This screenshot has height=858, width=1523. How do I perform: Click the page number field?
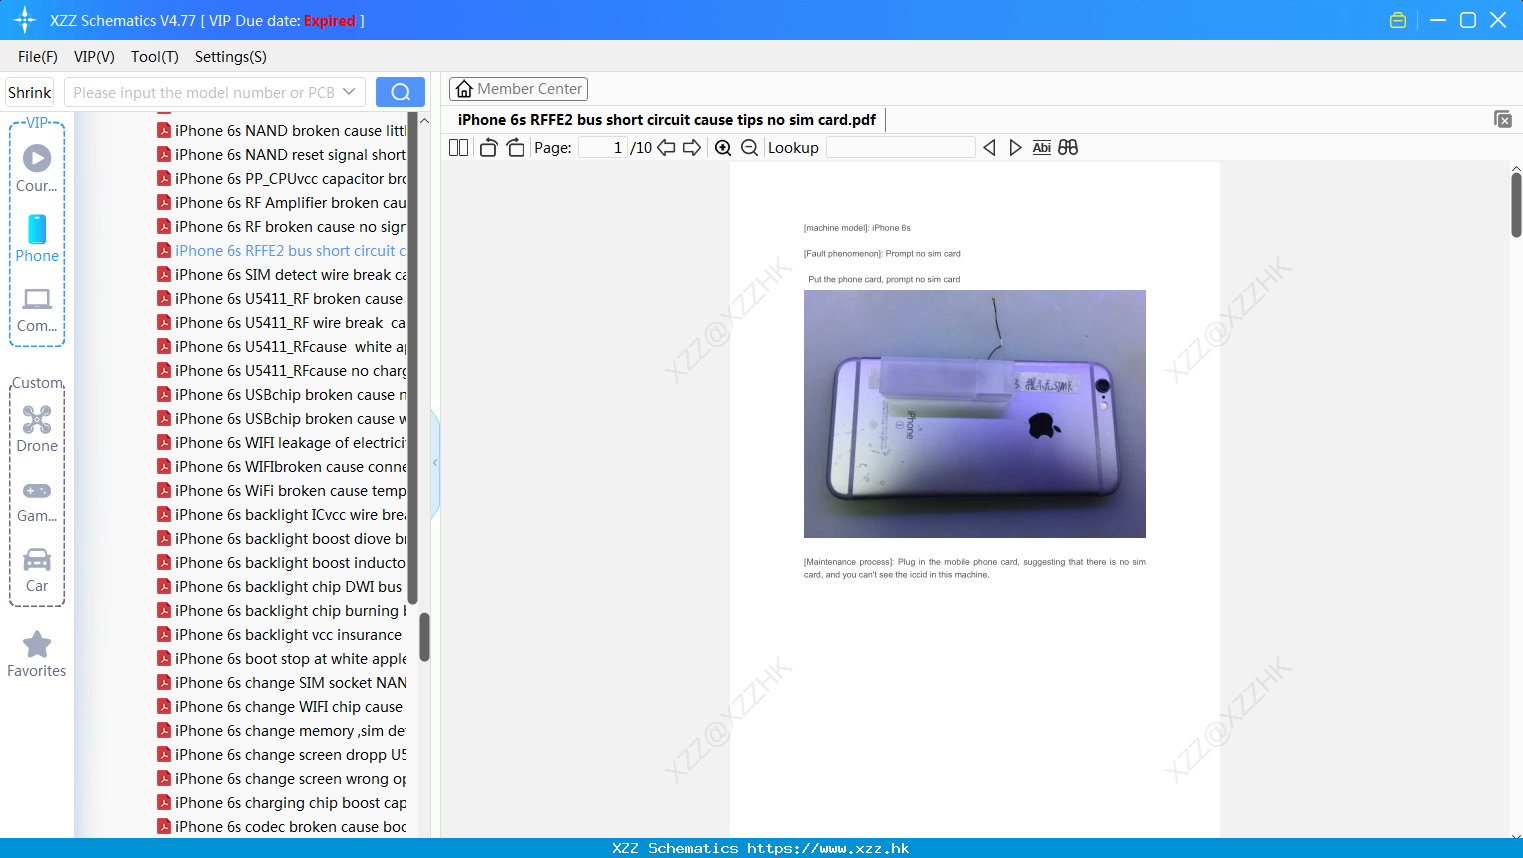(602, 147)
